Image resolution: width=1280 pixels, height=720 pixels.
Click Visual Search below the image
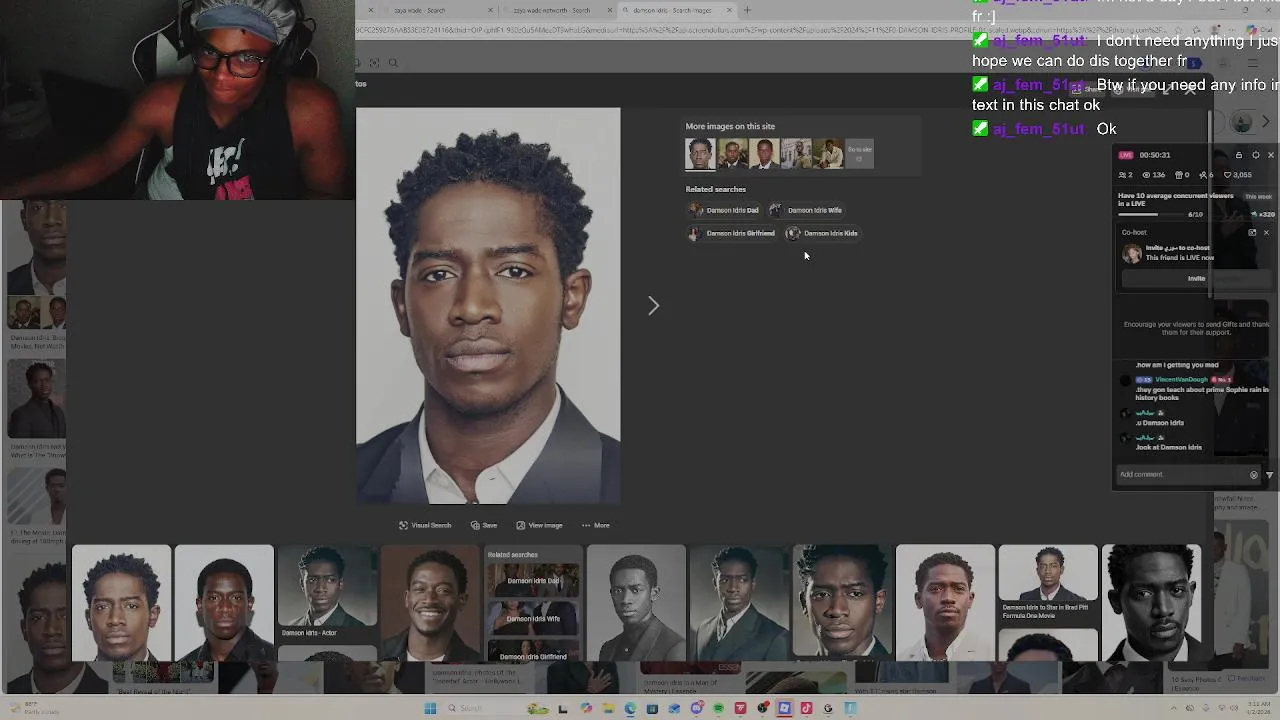pos(425,525)
